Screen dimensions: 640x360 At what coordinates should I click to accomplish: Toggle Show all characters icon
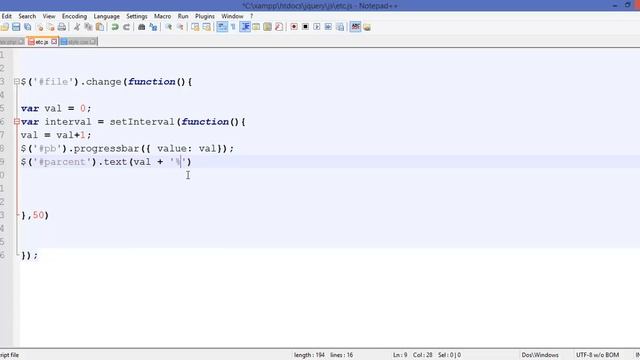[233, 27]
